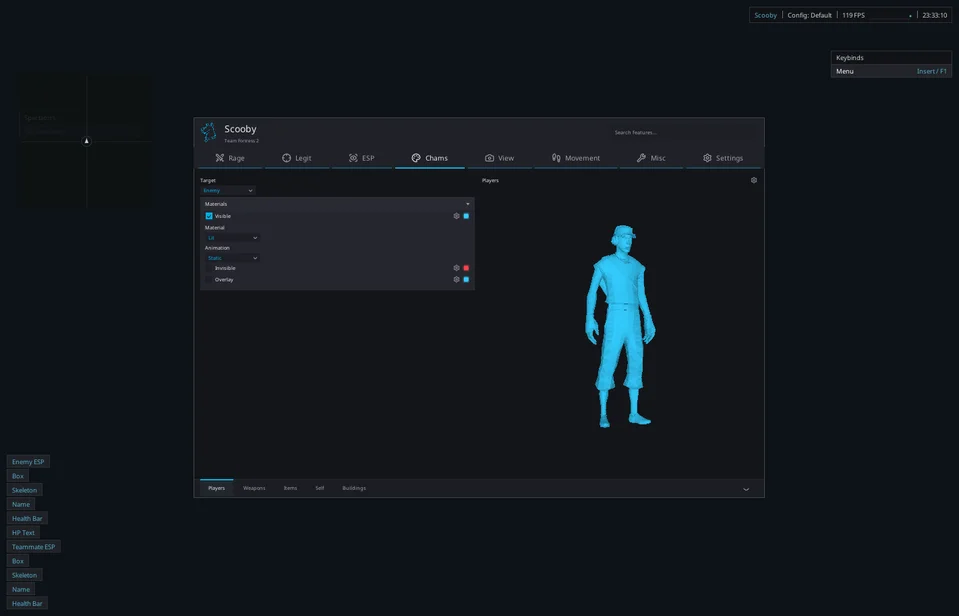Open the Target dropdown showing Enemy
This screenshot has width=959, height=616.
coord(228,190)
